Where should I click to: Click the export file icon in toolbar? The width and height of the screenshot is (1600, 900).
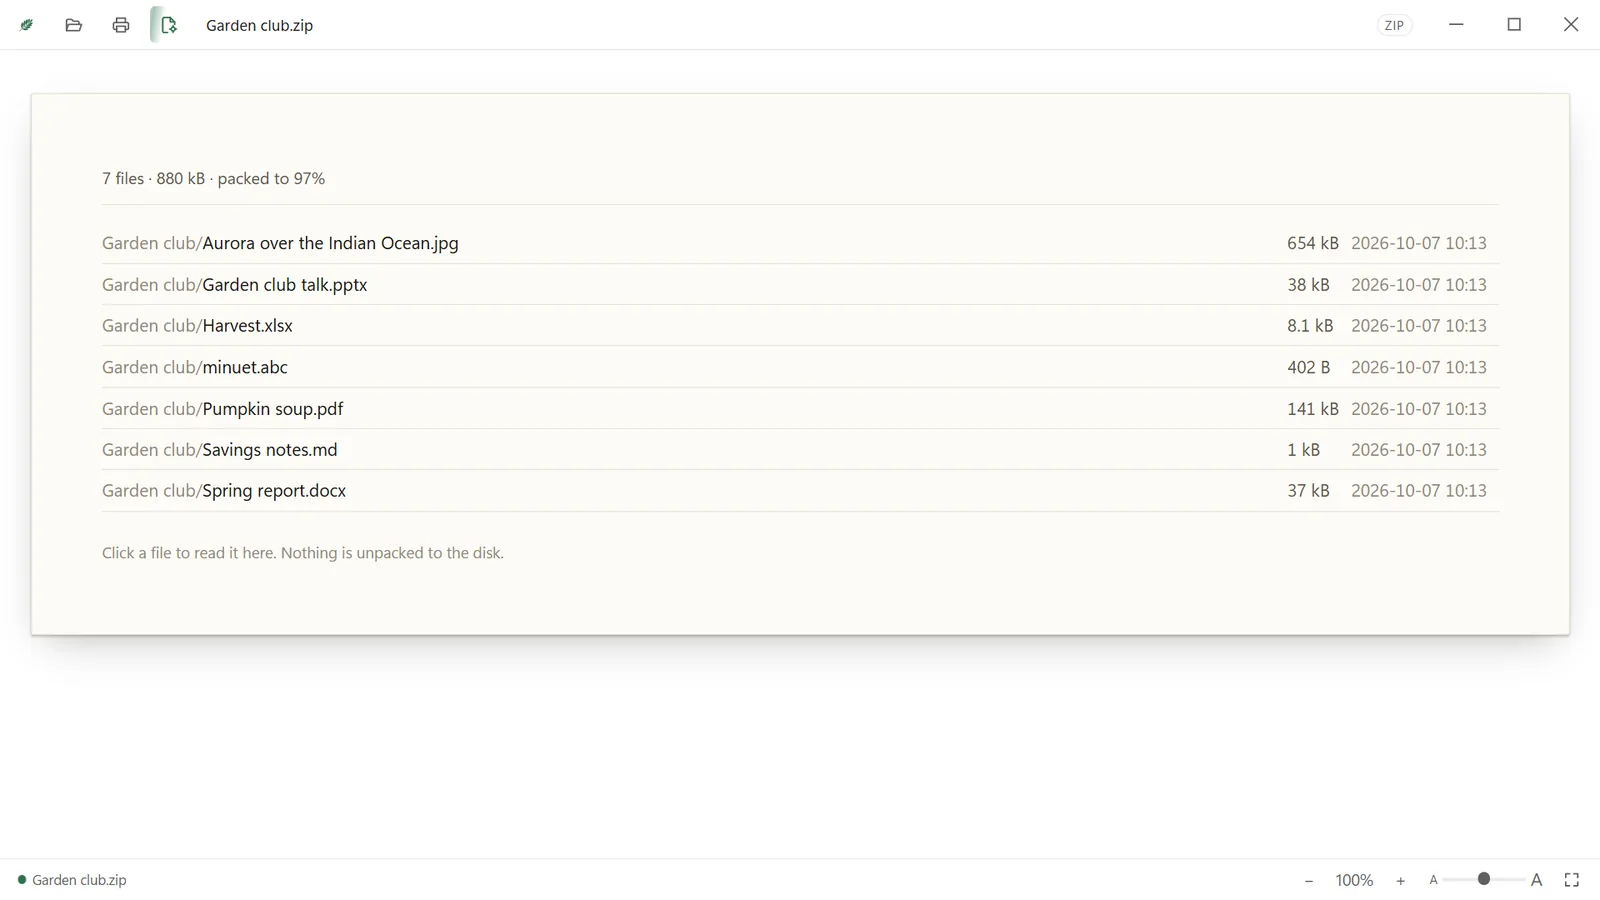click(168, 25)
